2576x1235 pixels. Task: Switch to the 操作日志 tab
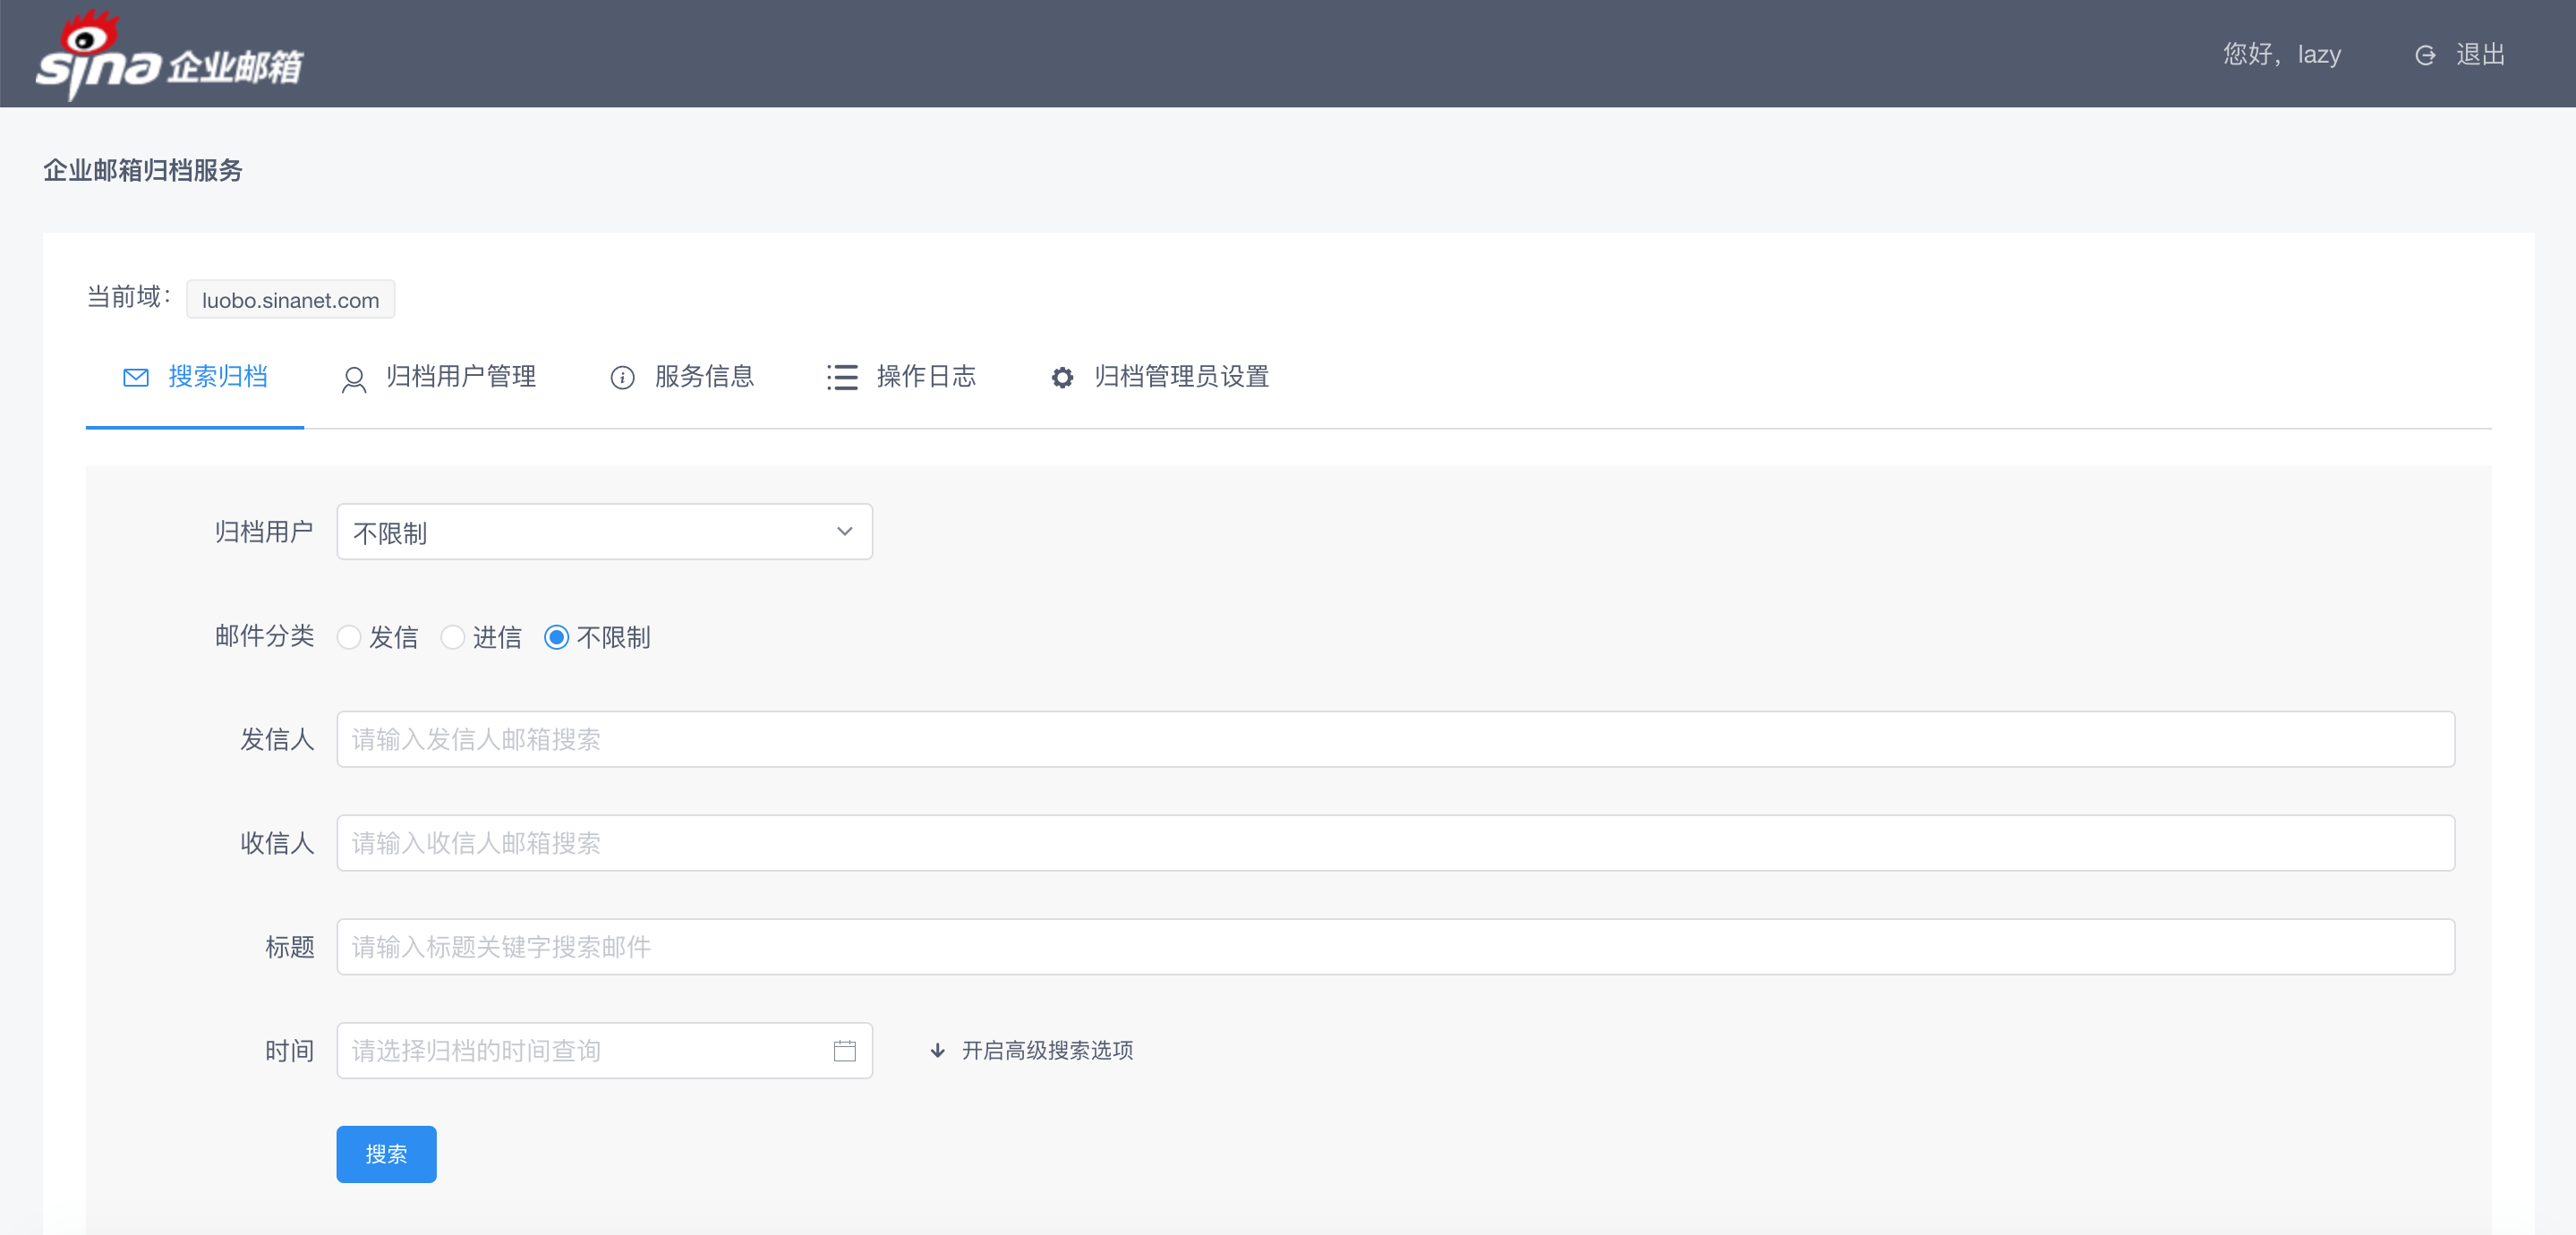pyautogui.click(x=925, y=377)
